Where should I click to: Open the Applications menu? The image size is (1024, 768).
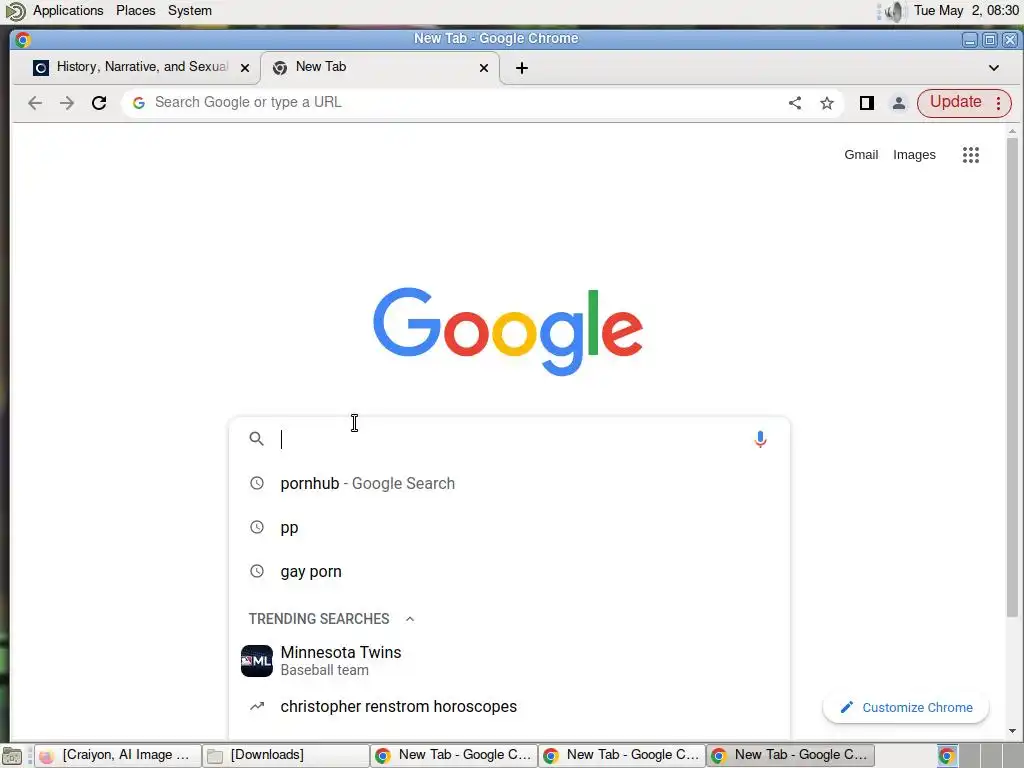68,10
